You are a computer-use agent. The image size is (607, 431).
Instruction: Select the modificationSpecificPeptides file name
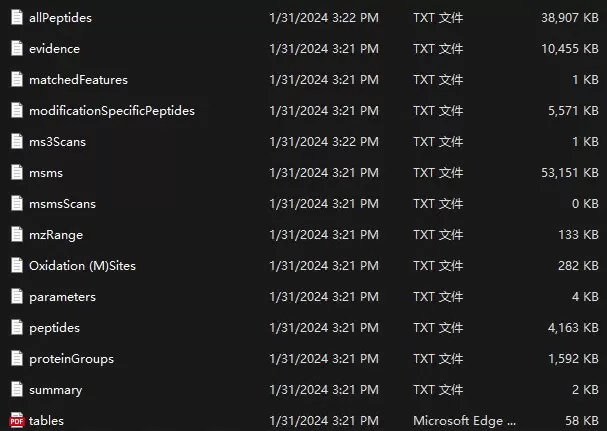pyautogui.click(x=111, y=110)
